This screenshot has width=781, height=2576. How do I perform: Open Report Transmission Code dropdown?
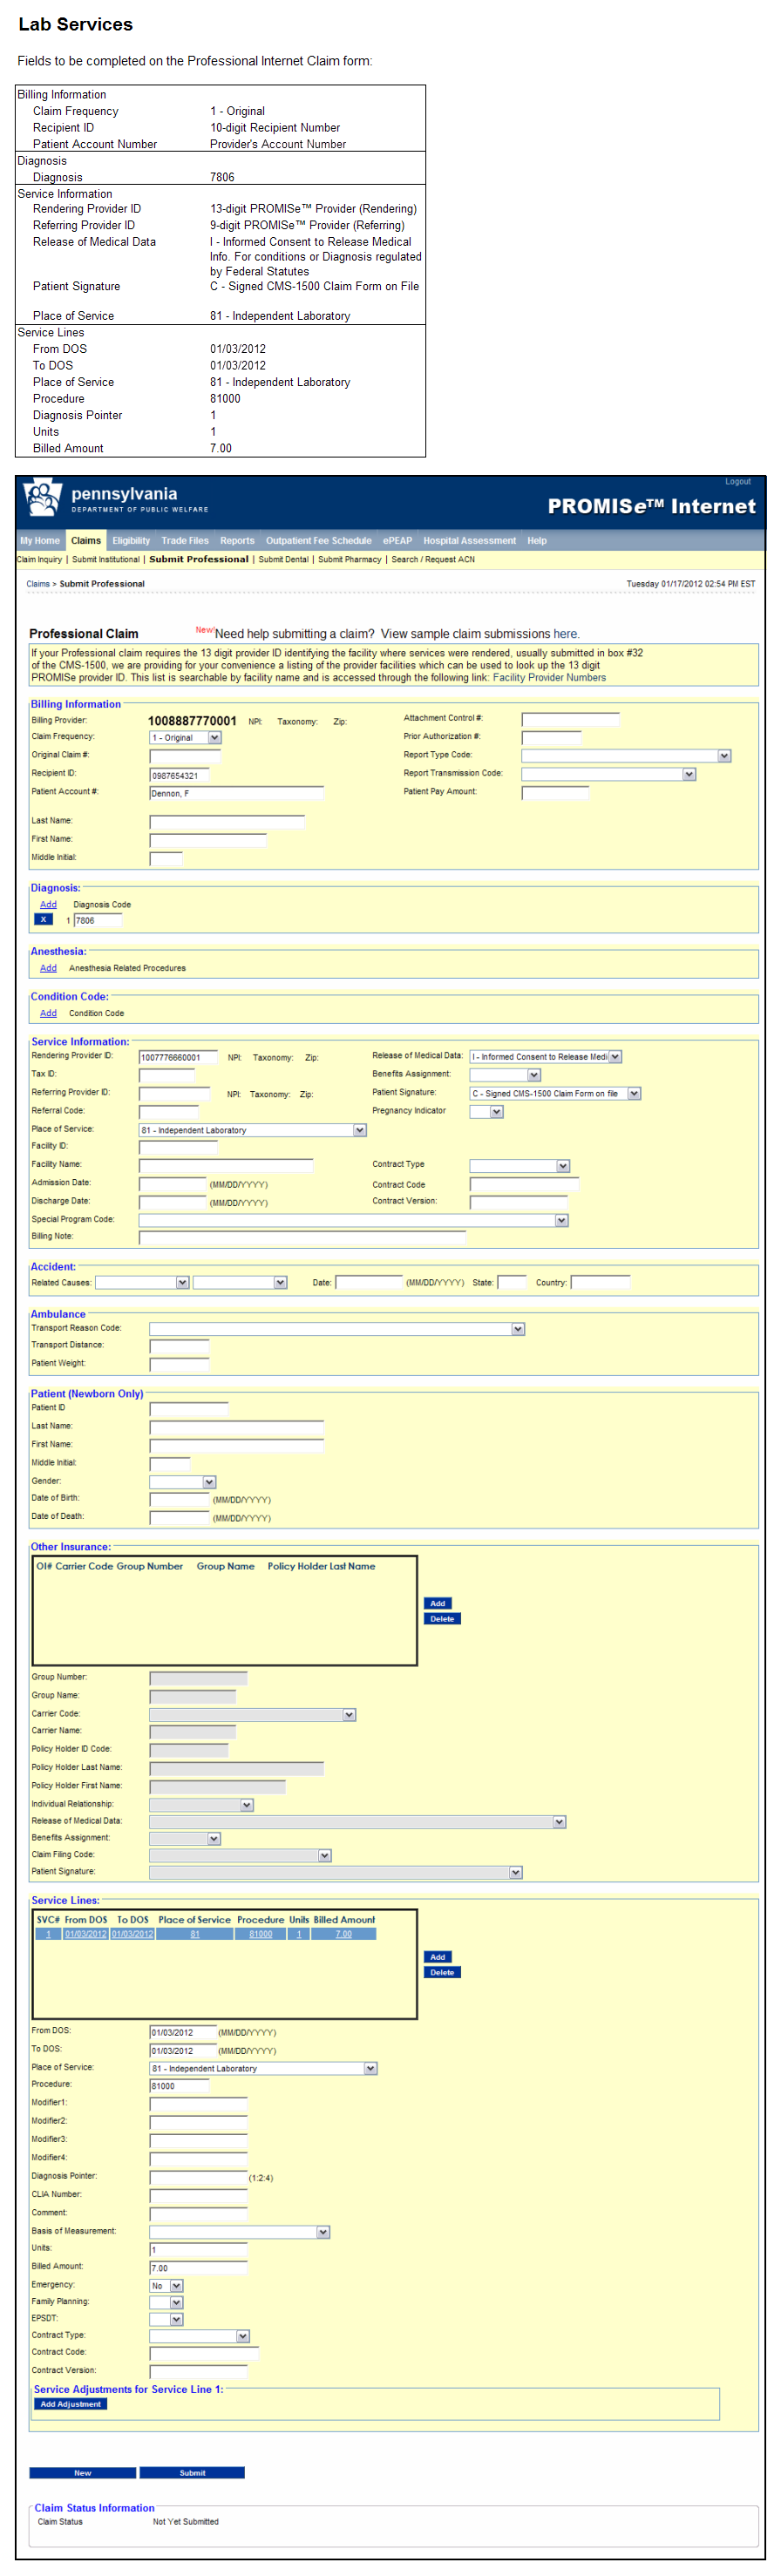(x=688, y=774)
